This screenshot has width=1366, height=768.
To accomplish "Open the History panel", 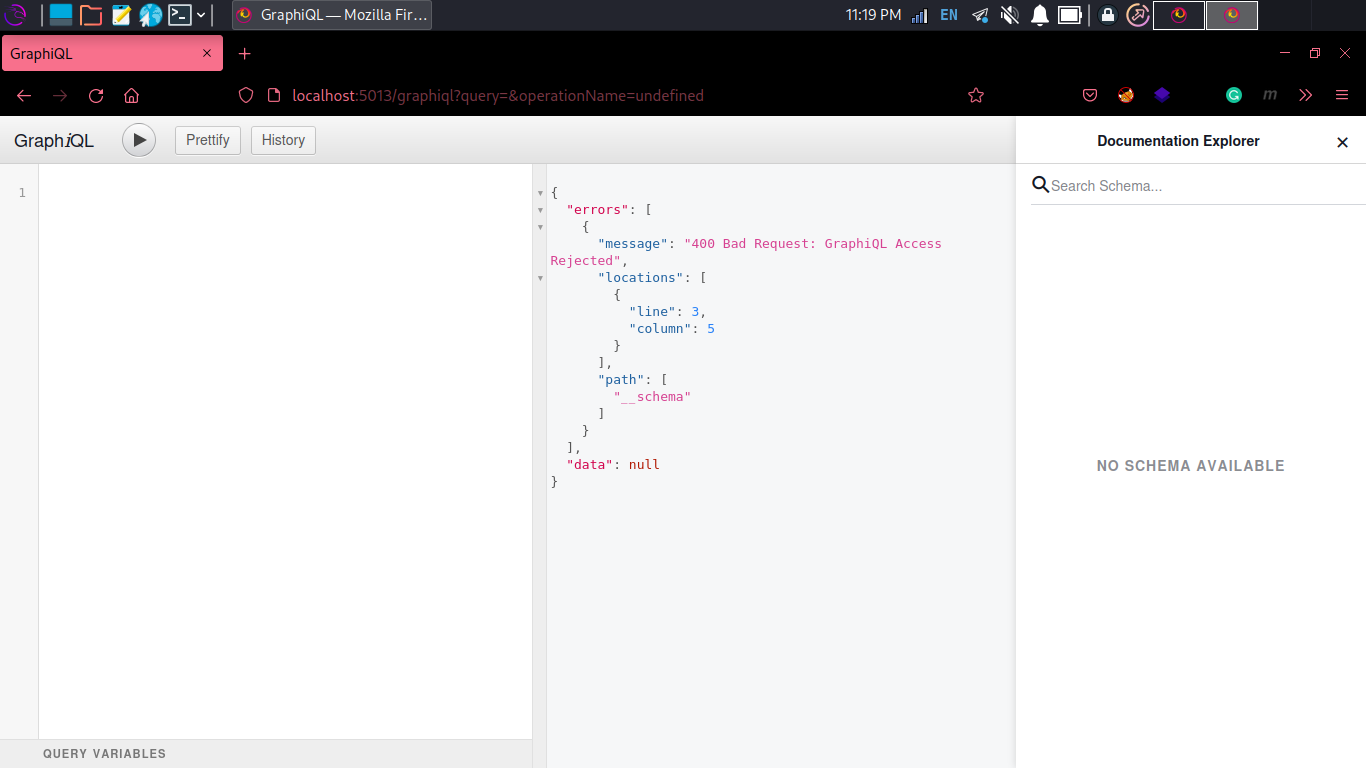I will [x=283, y=140].
